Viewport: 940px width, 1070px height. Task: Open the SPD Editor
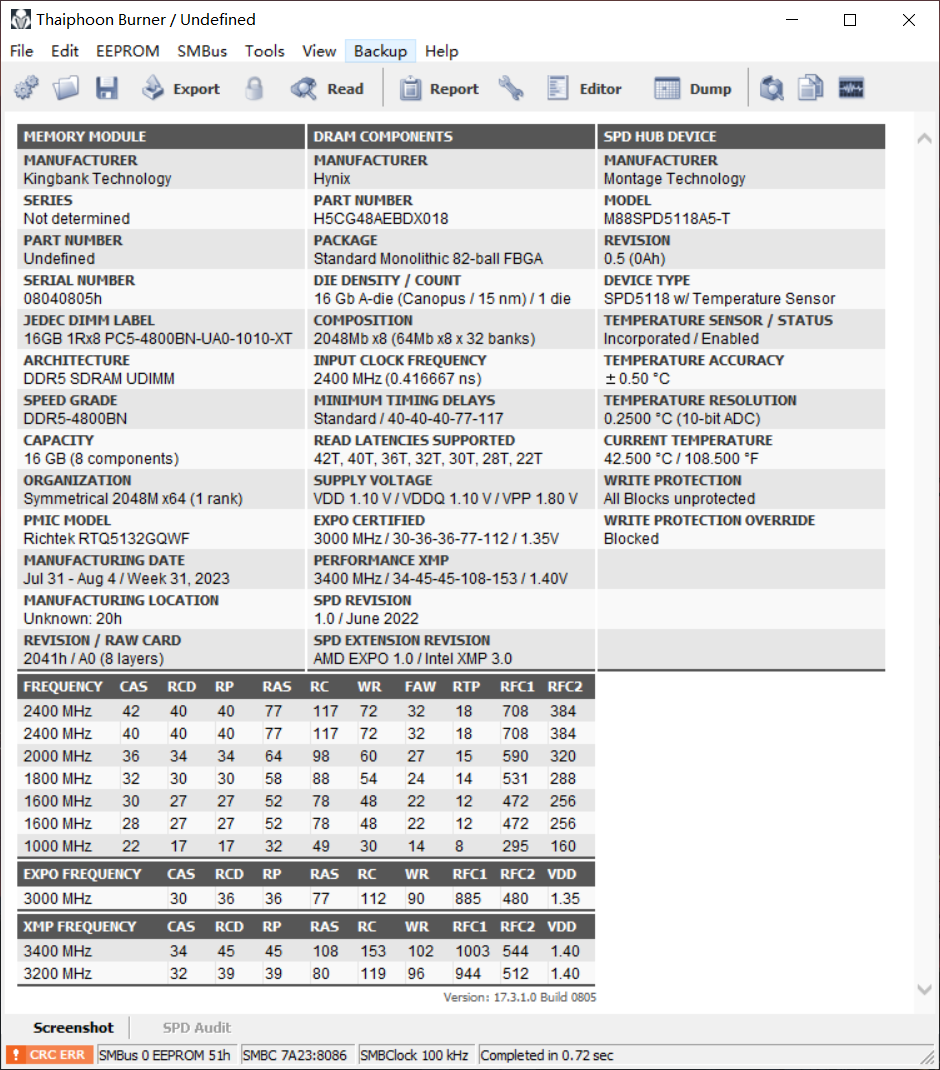click(584, 88)
